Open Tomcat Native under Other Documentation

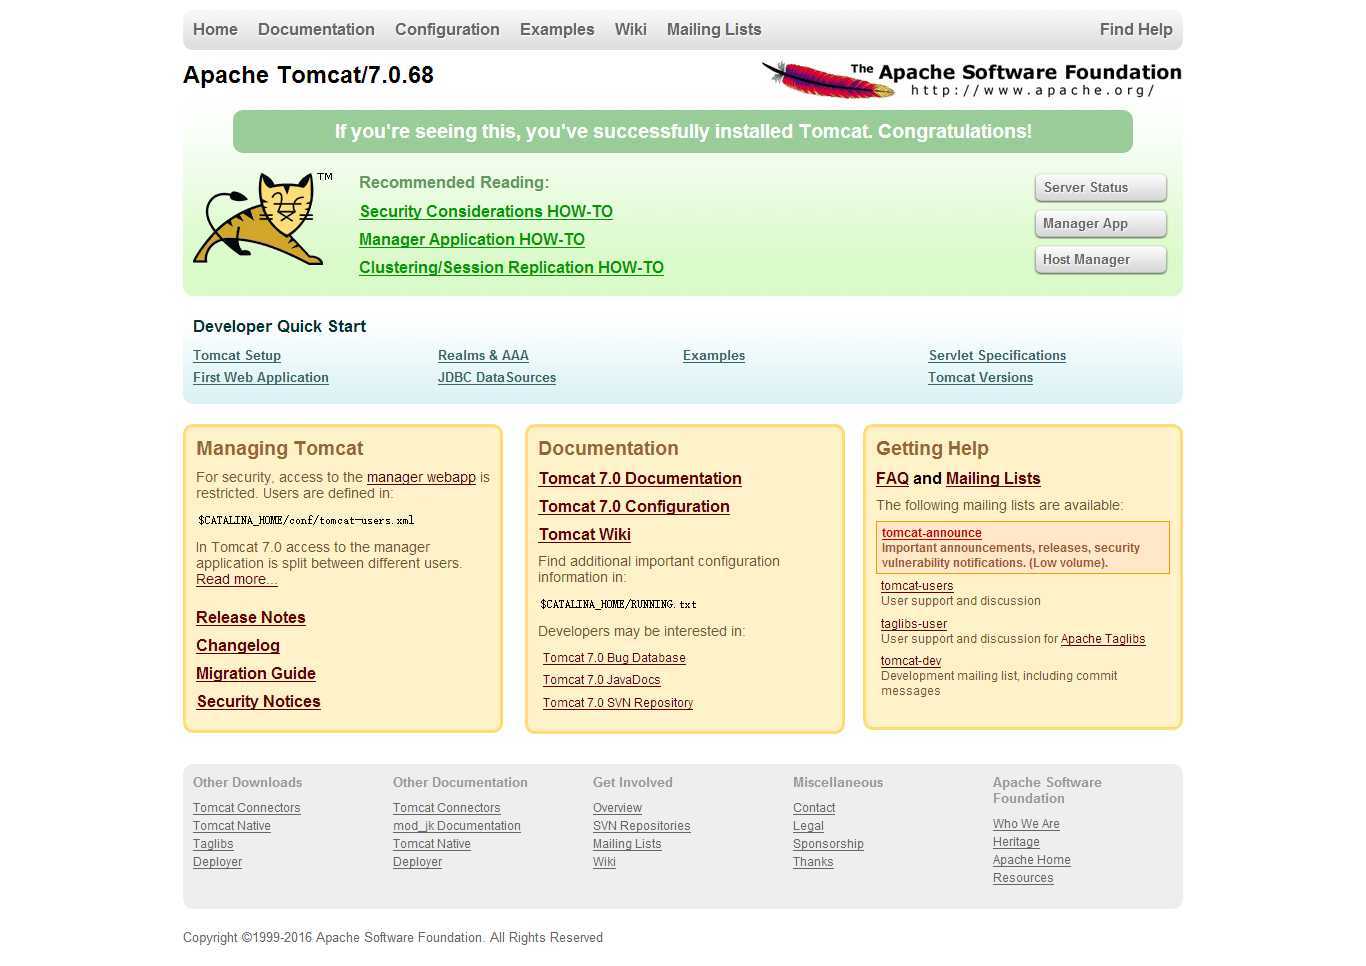pyautogui.click(x=432, y=845)
